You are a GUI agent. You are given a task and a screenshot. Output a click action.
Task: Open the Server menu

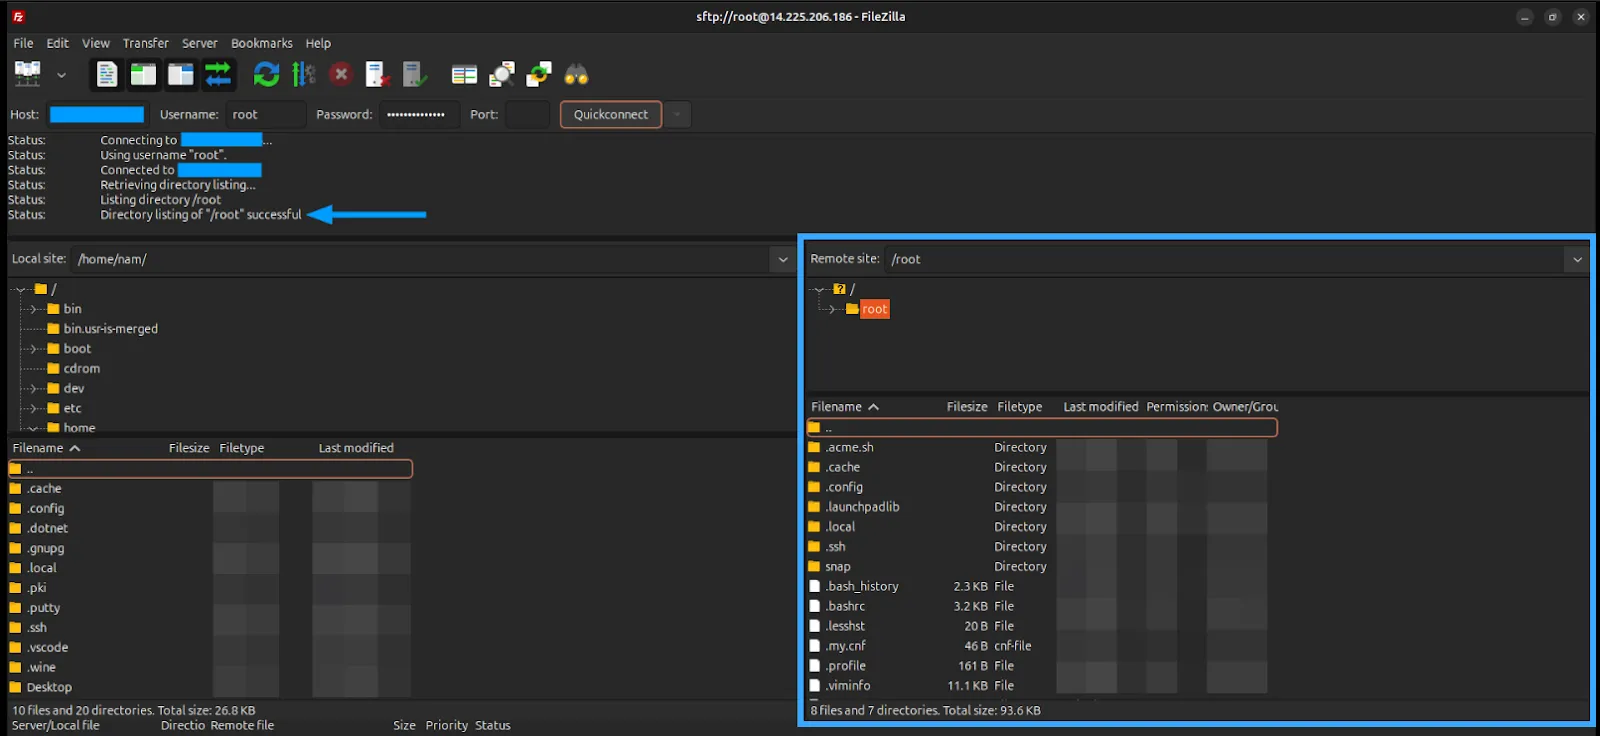[x=200, y=43]
